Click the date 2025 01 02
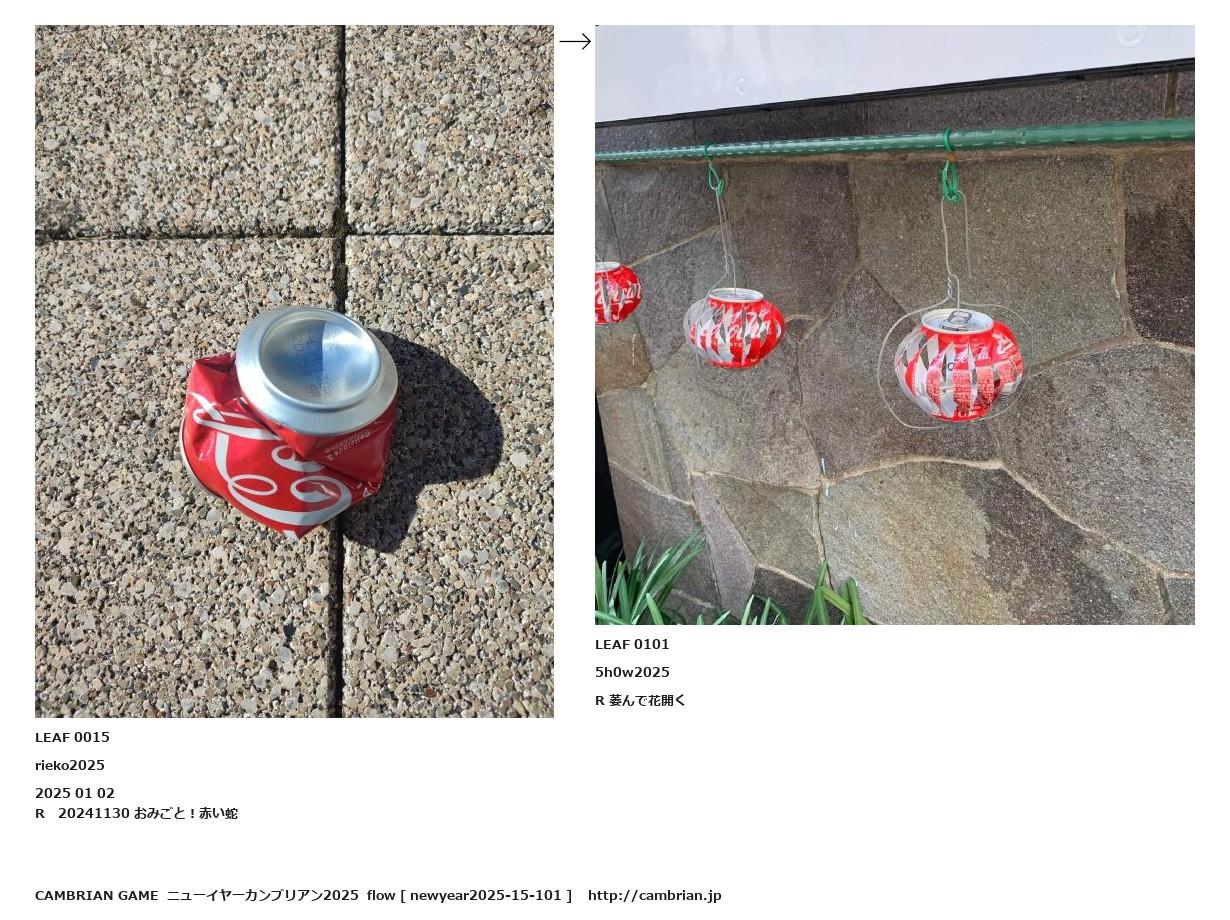 (x=75, y=794)
